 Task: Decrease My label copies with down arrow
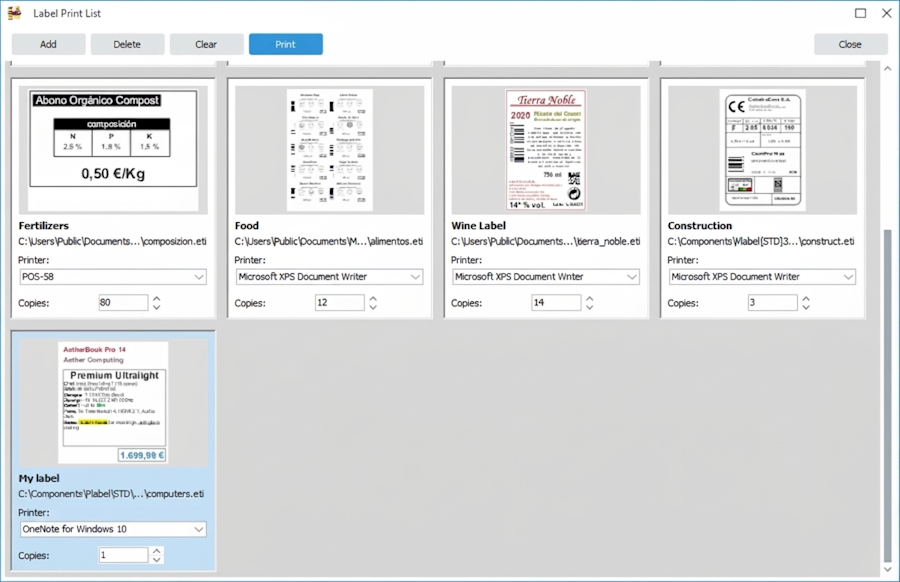[x=157, y=560]
